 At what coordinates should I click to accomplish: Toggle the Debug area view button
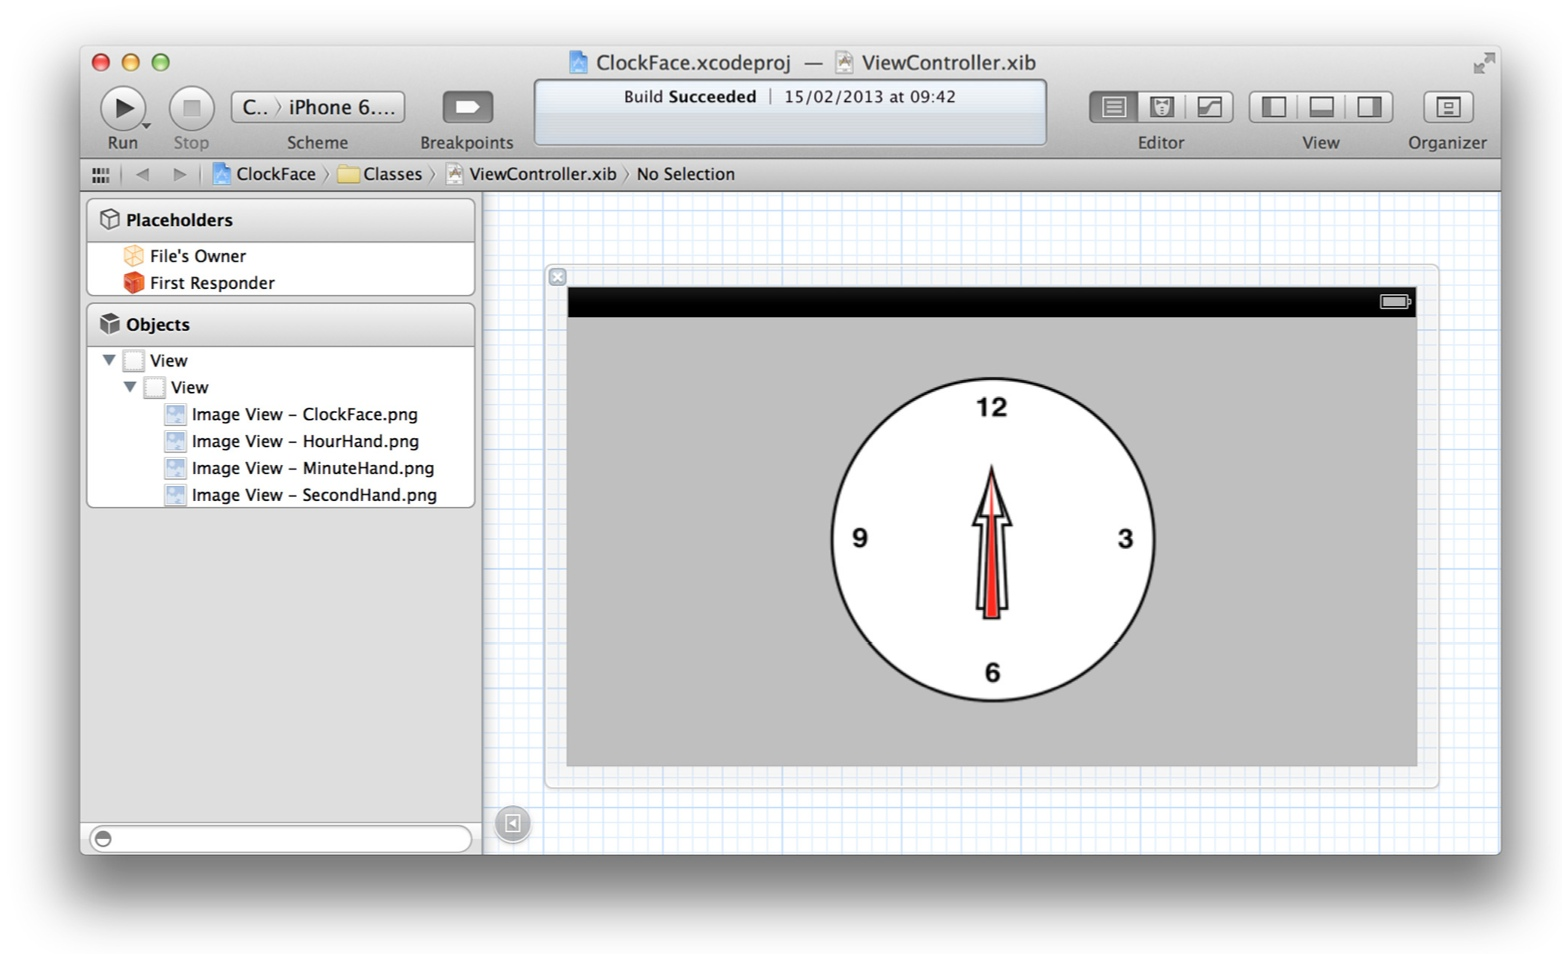tap(1321, 107)
